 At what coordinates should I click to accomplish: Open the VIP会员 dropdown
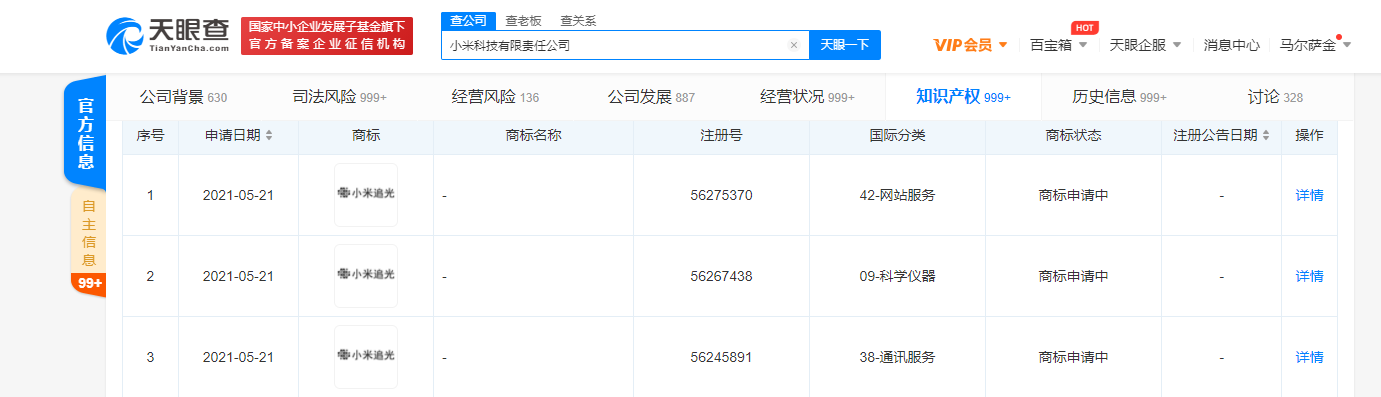[x=970, y=45]
